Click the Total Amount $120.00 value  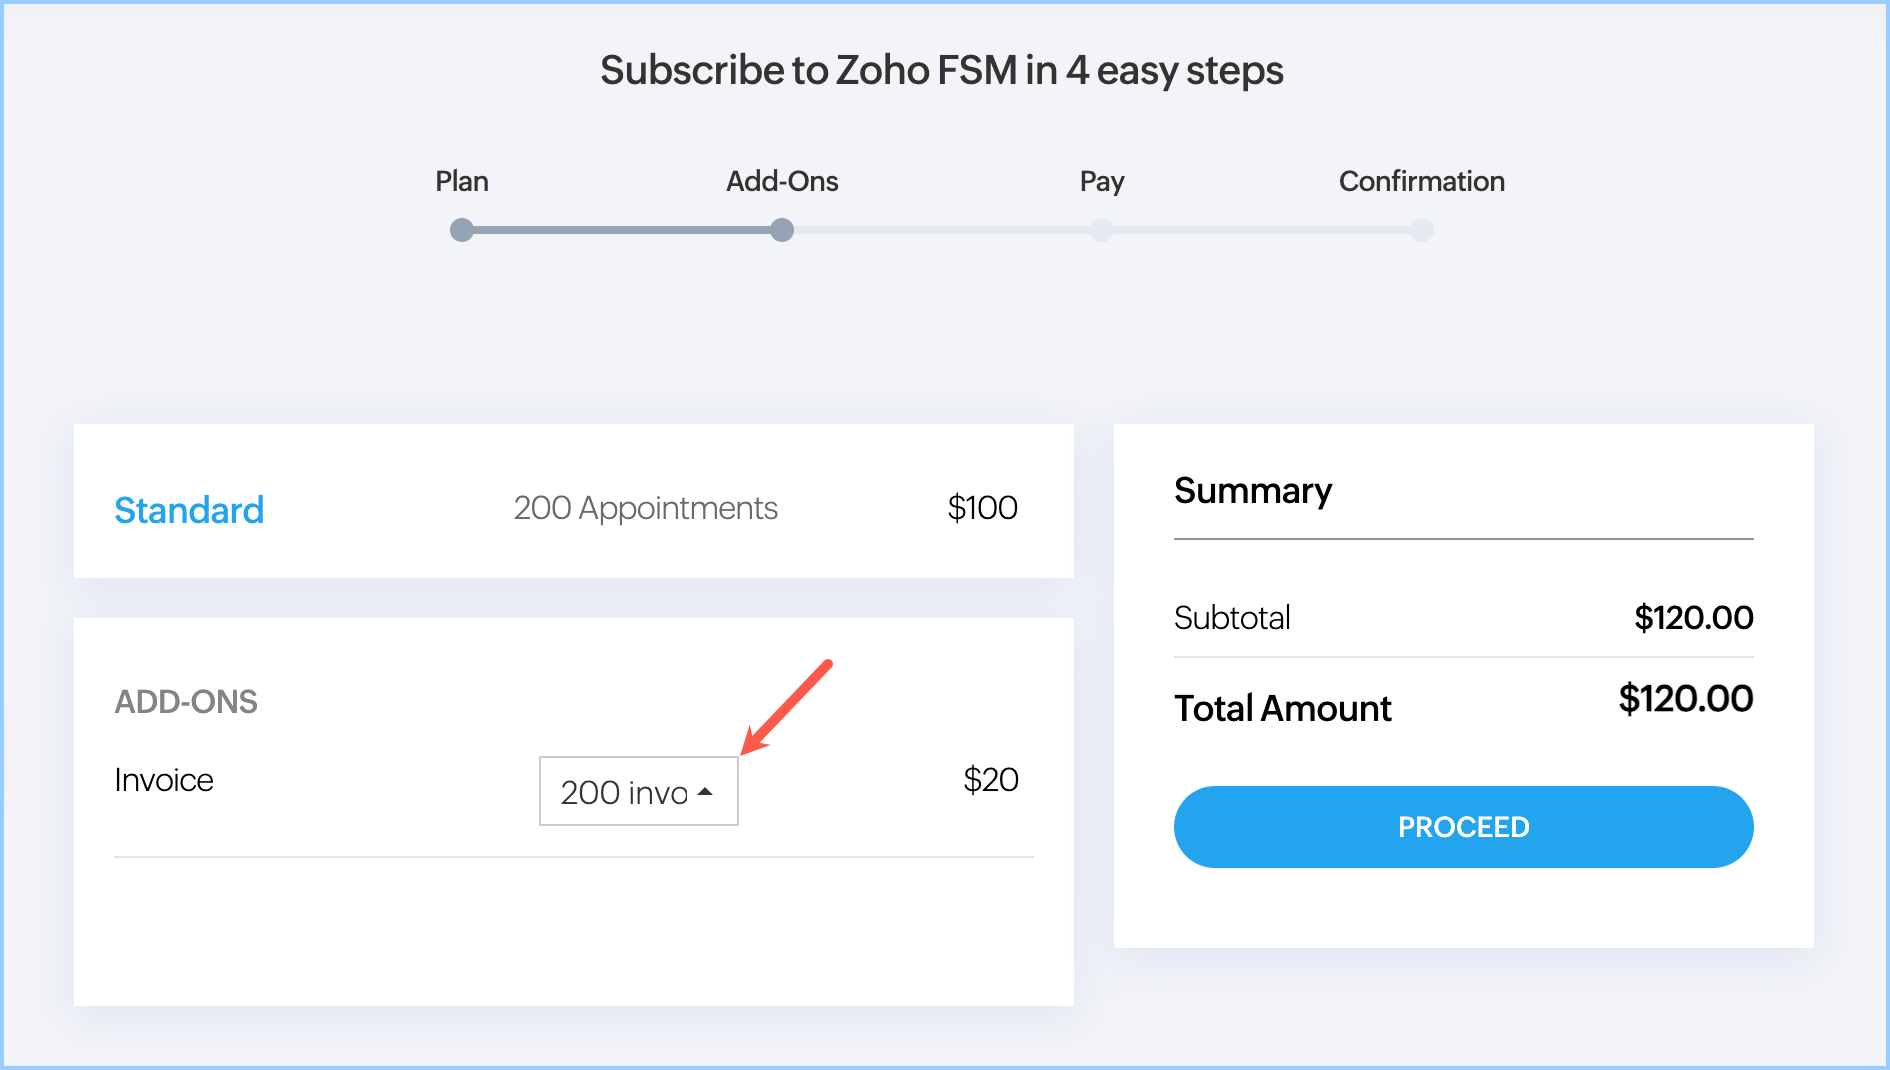(1685, 699)
